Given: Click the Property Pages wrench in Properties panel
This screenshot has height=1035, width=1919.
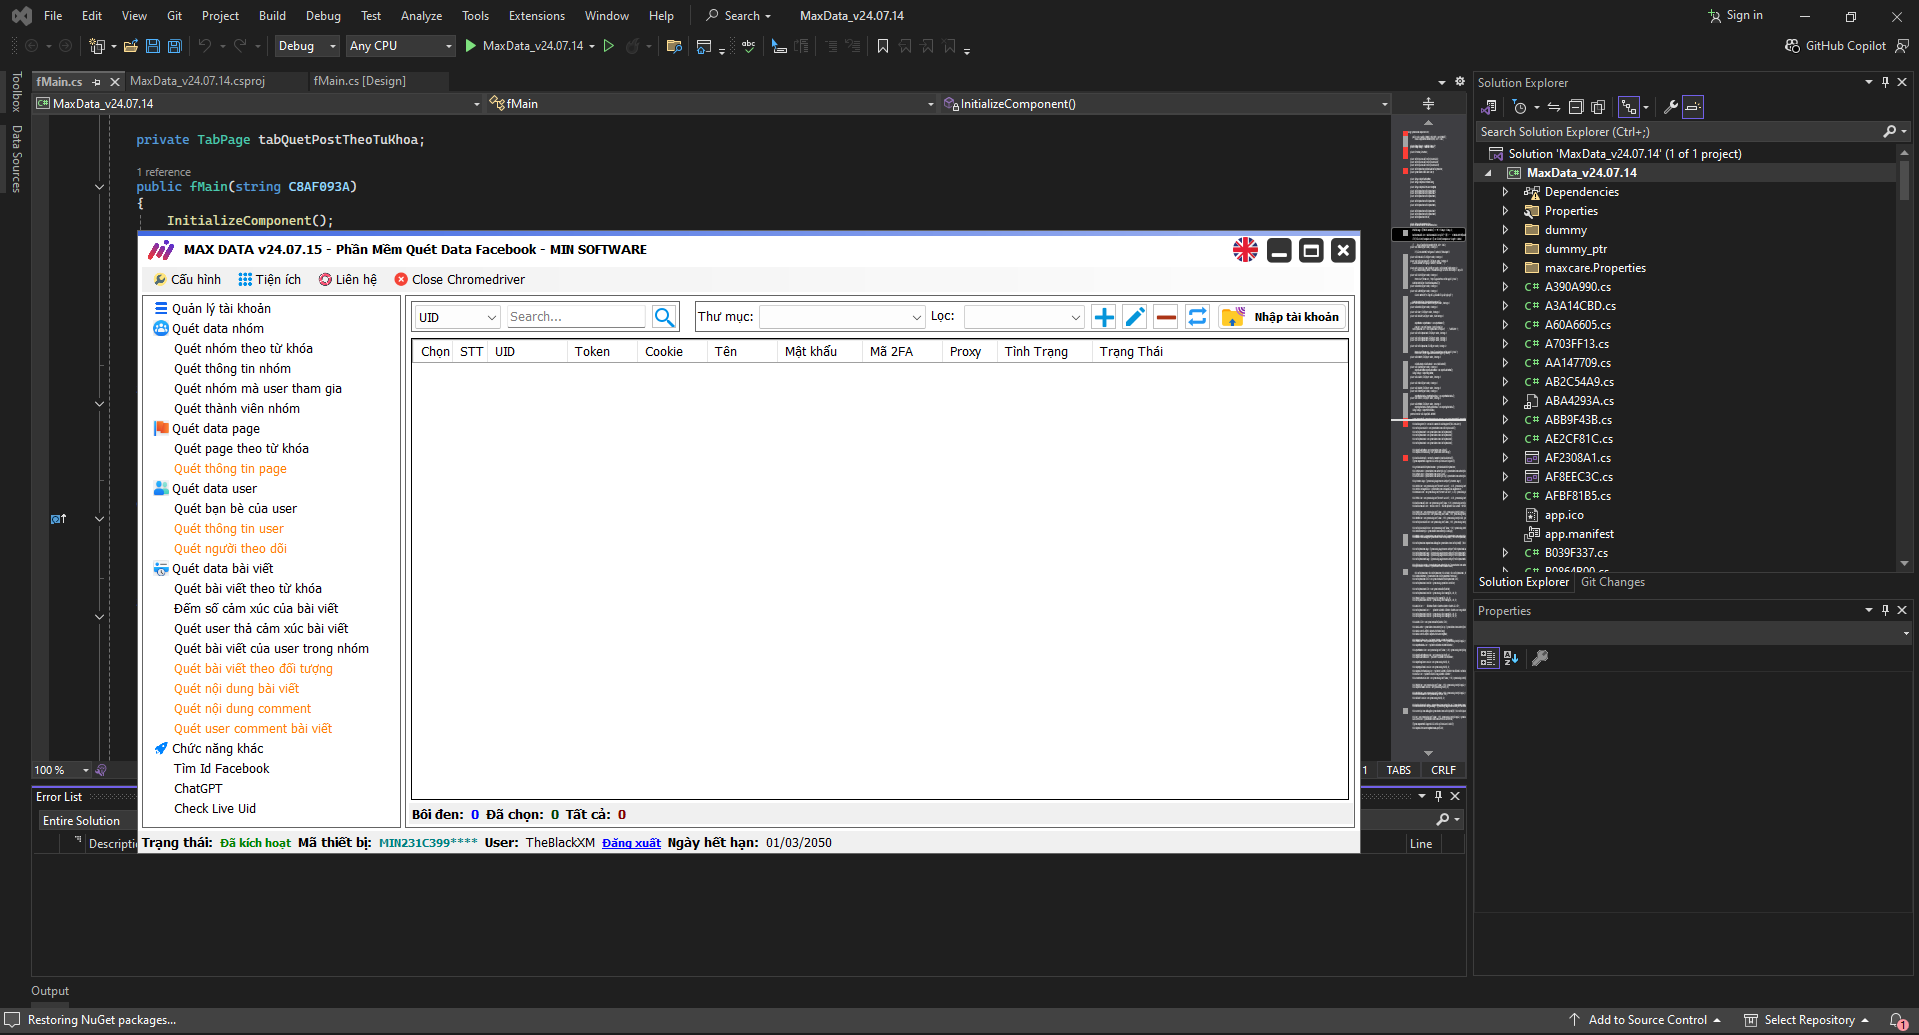Looking at the screenshot, I should pyautogui.click(x=1540, y=657).
